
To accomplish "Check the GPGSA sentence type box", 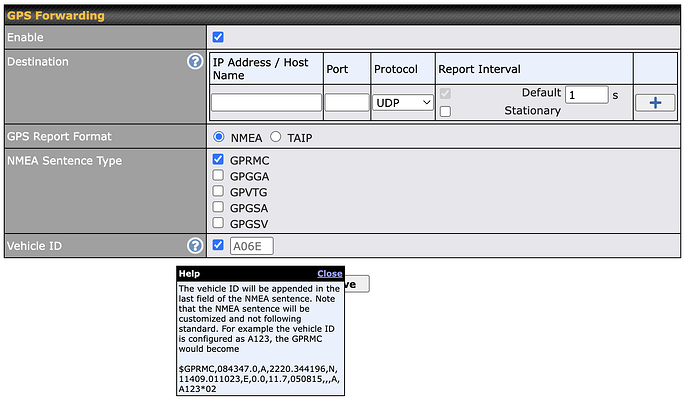I will coord(219,207).
